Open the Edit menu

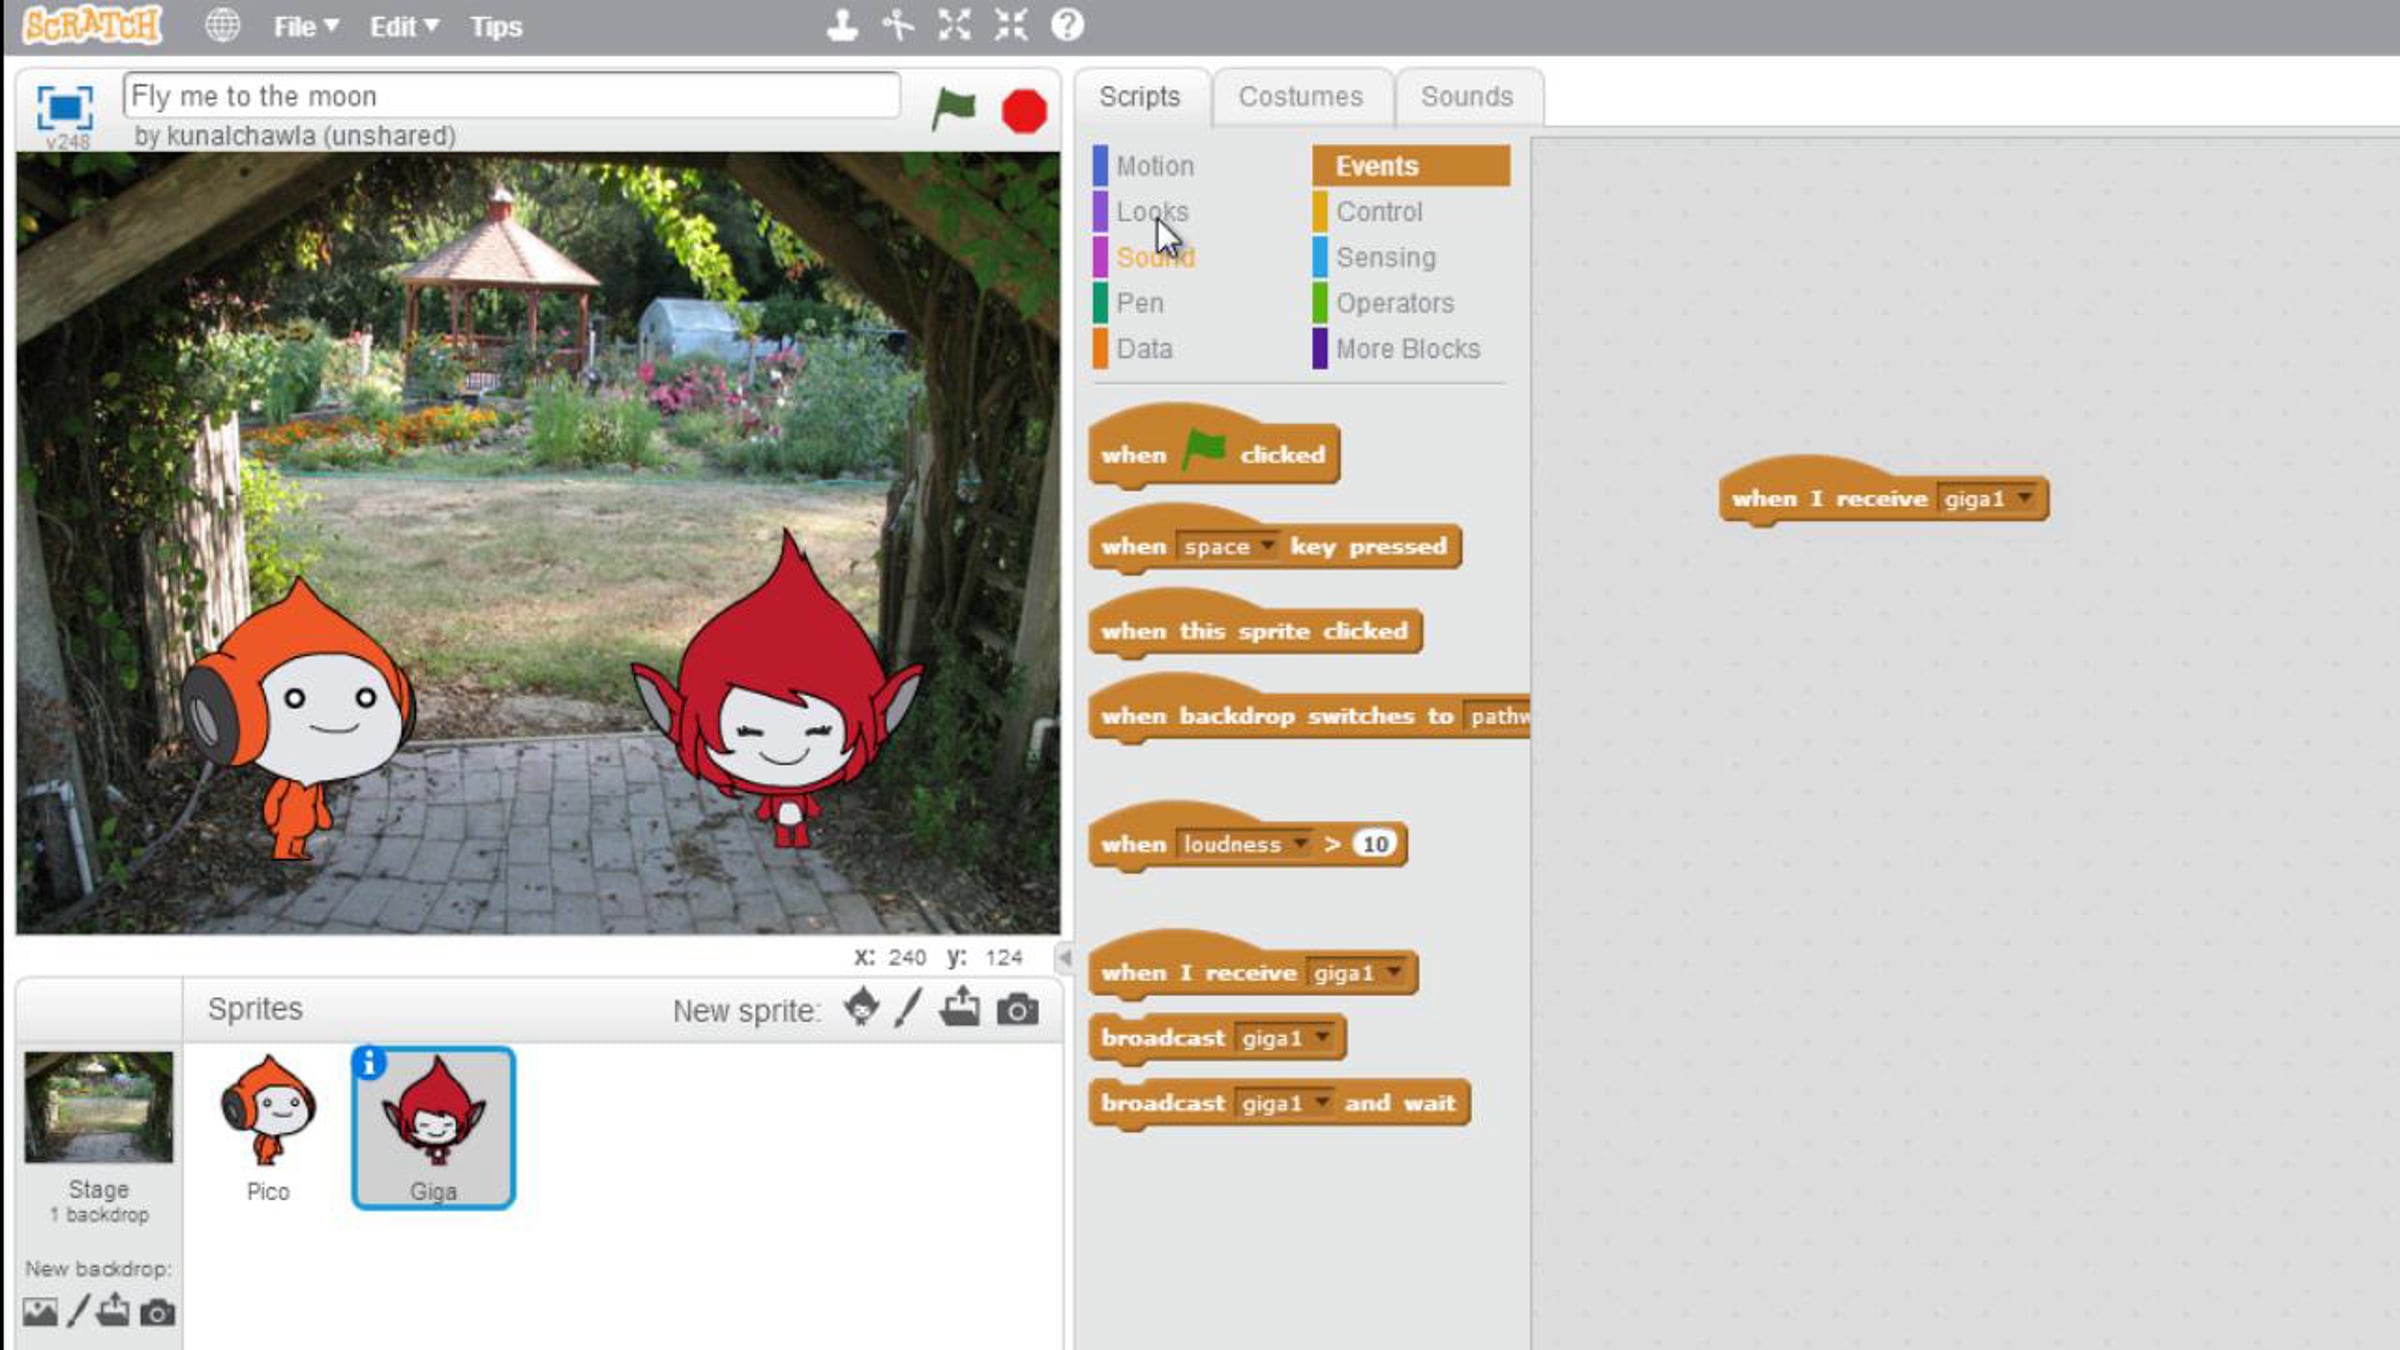click(404, 27)
